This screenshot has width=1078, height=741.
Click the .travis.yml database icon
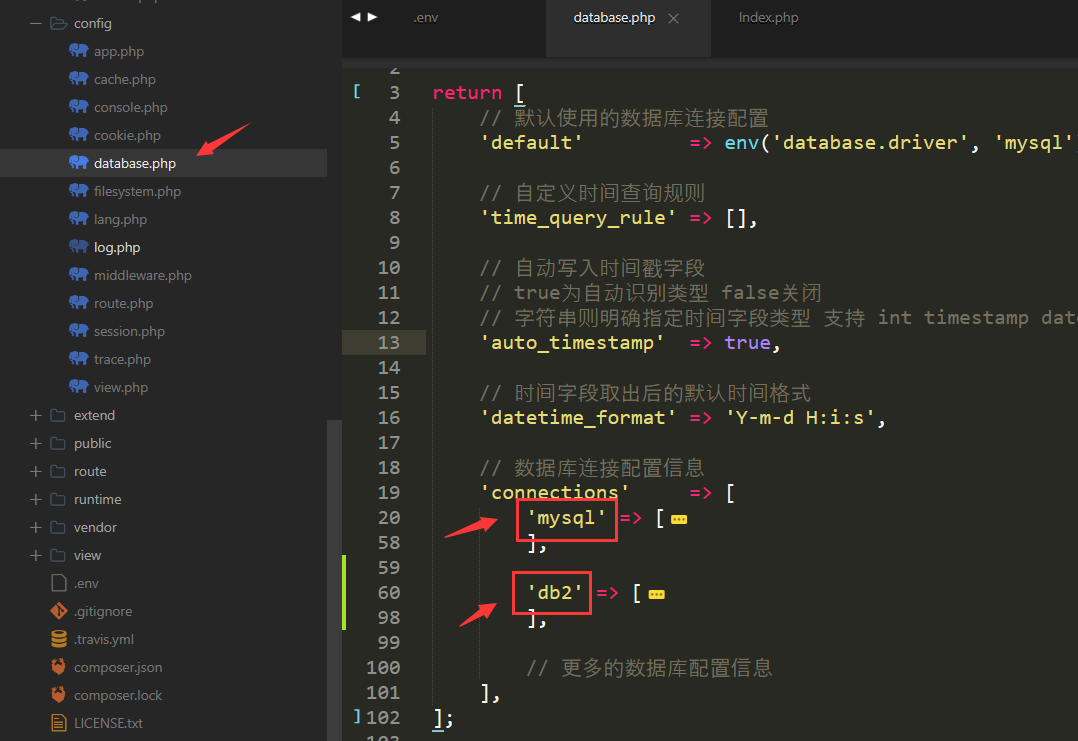(x=59, y=639)
